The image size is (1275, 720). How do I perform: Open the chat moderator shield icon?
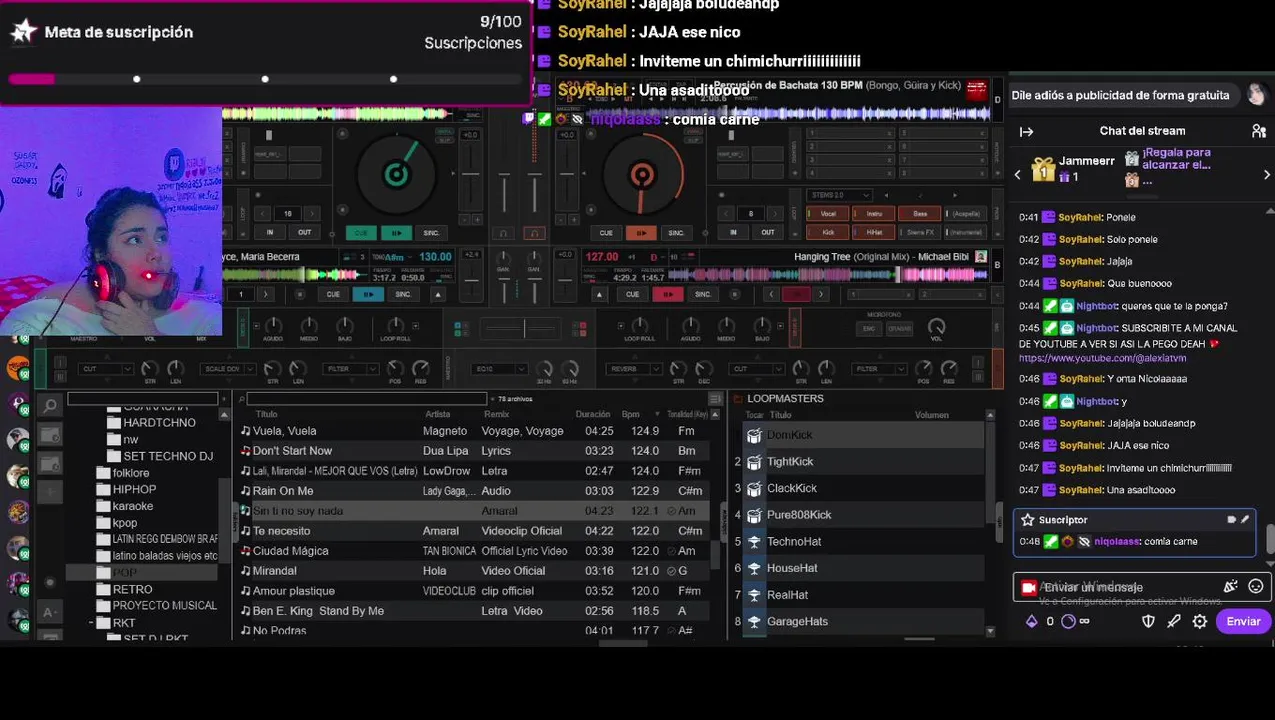point(1148,621)
